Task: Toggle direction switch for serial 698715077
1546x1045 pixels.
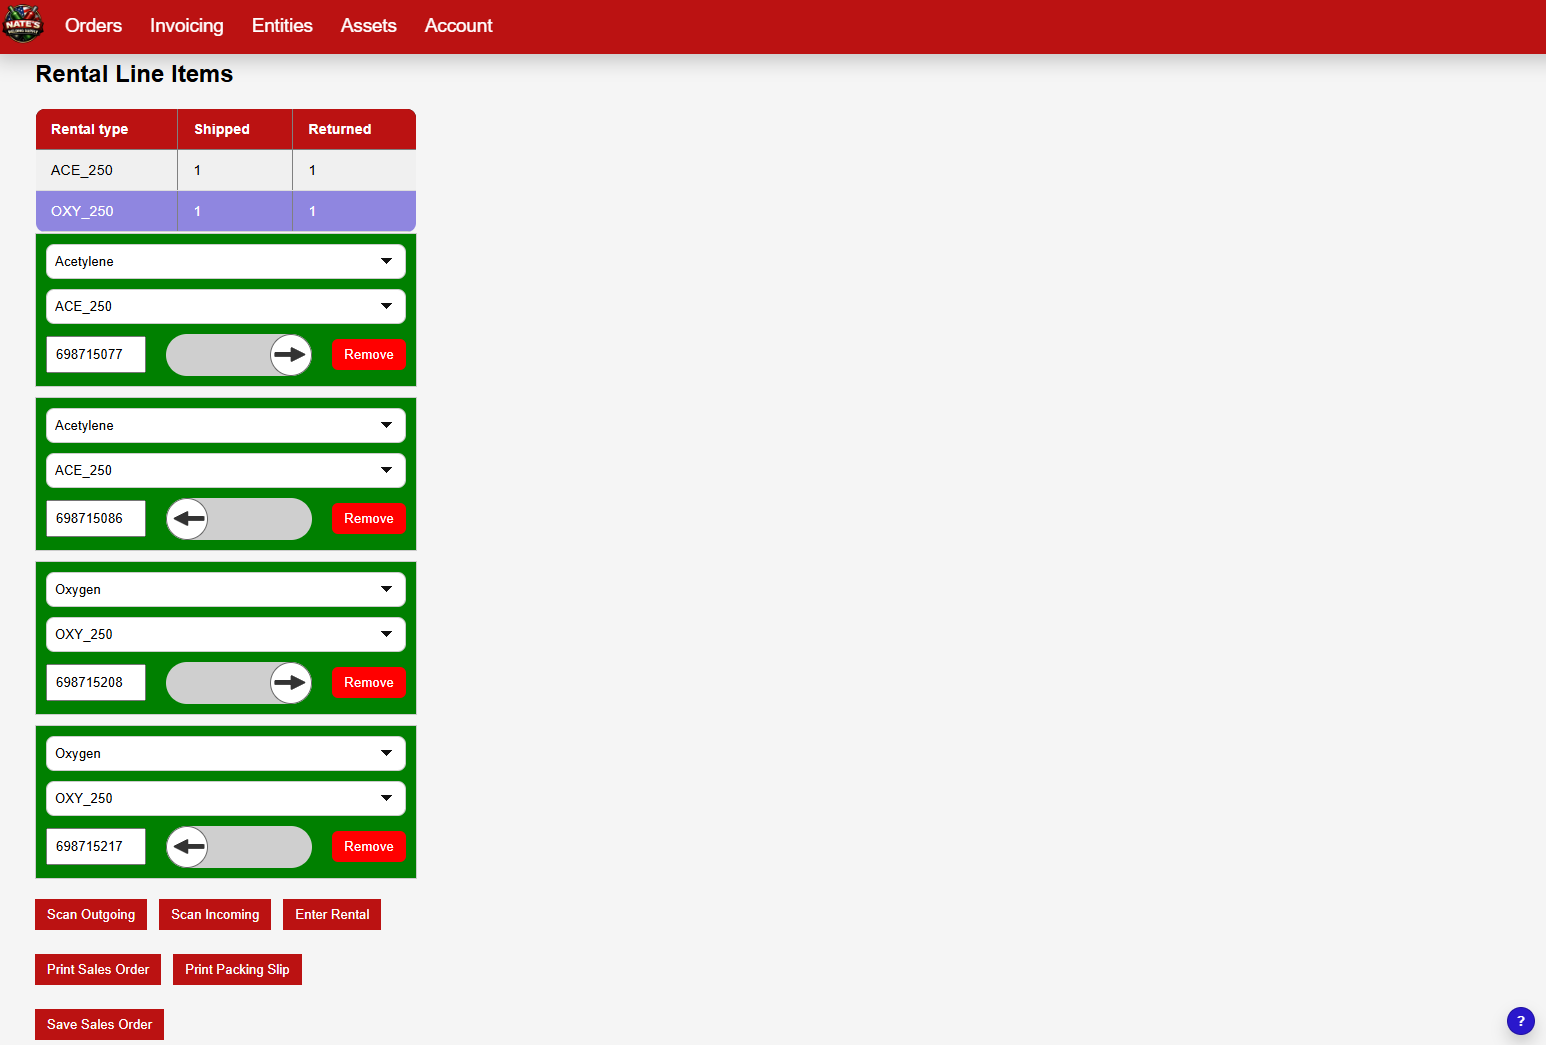Action: (238, 355)
